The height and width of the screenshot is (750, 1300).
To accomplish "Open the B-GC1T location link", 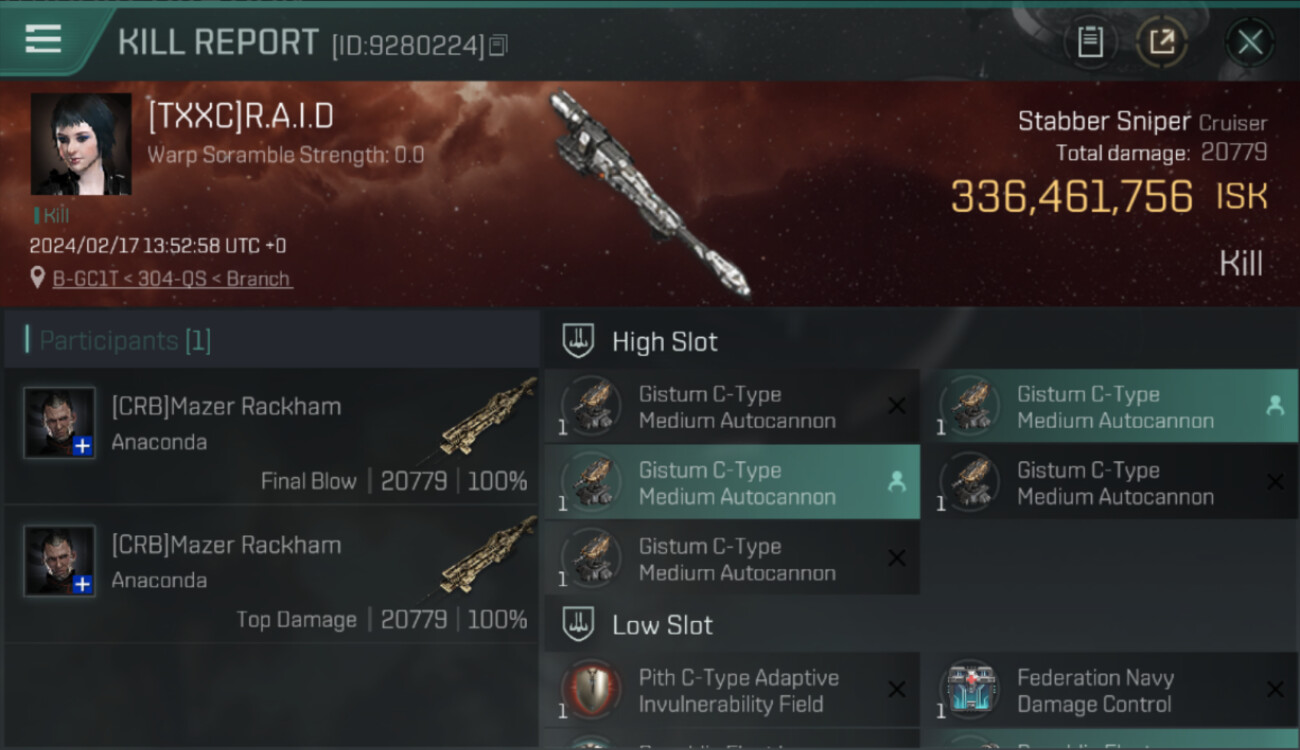I will click(172, 279).
